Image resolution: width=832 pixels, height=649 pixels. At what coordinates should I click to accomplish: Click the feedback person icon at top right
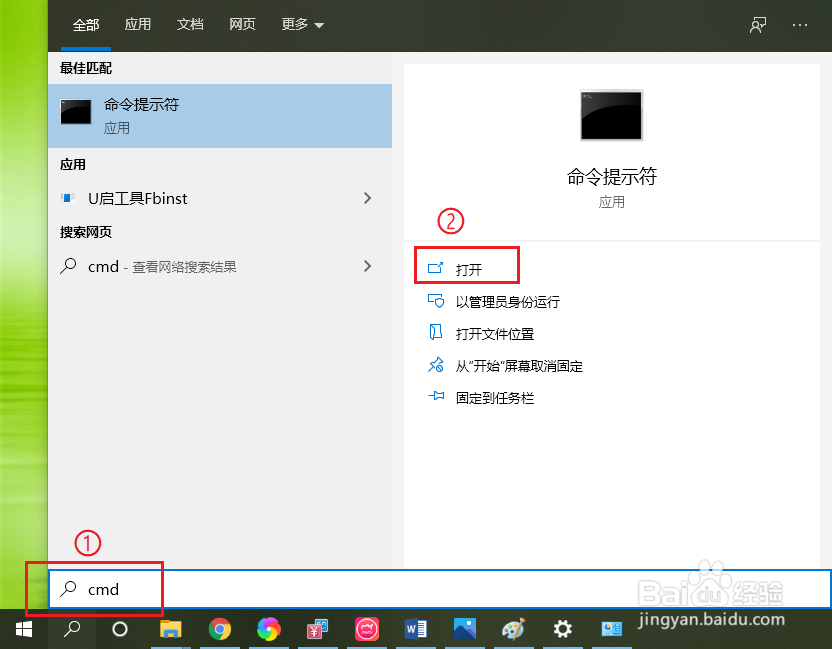[x=757, y=25]
